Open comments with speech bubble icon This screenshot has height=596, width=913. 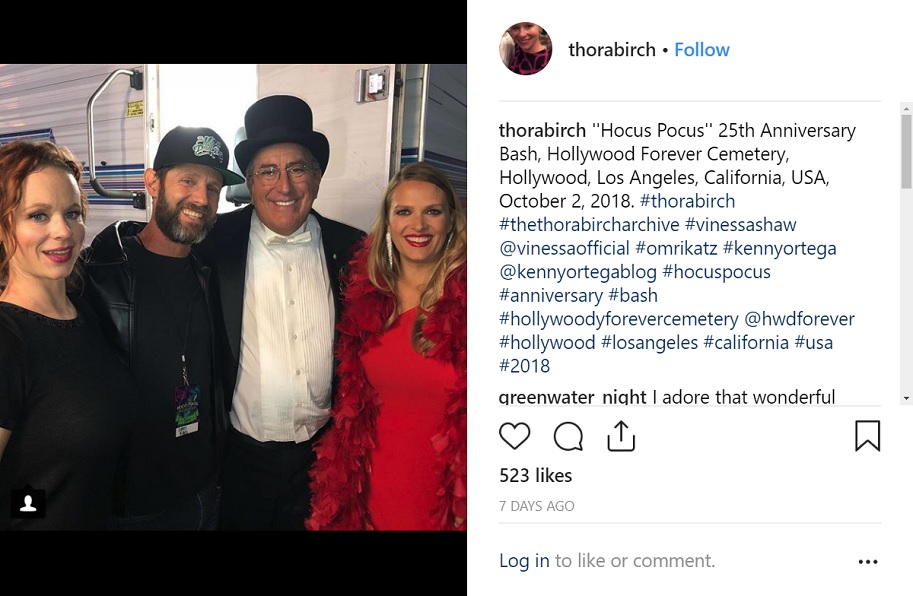[x=568, y=436]
